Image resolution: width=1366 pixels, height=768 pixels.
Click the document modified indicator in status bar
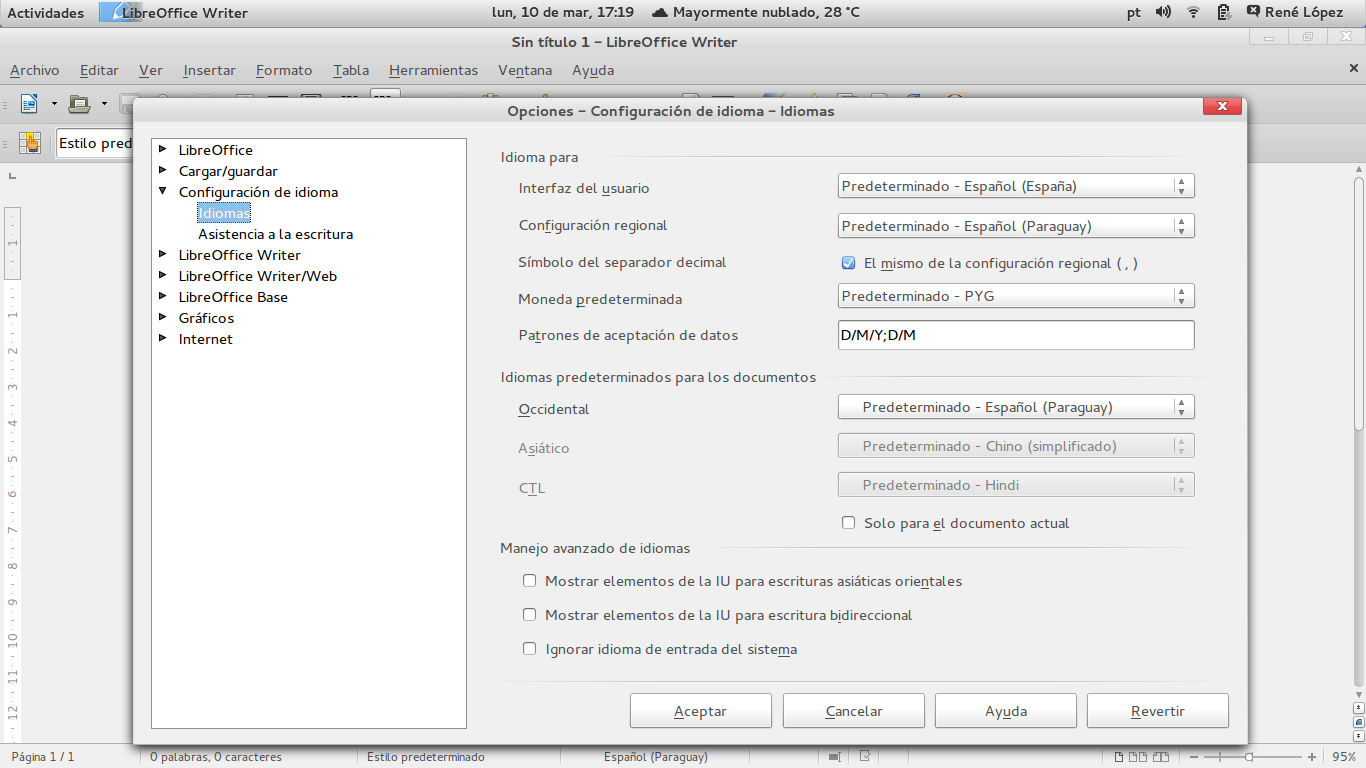tap(866, 756)
